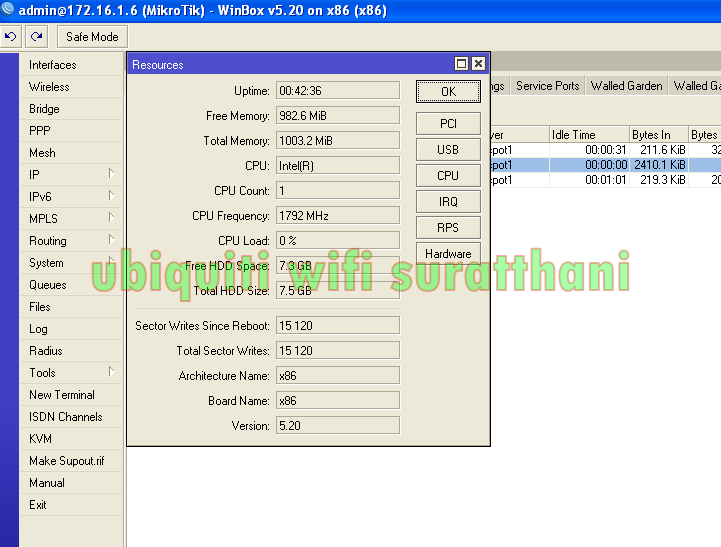This screenshot has width=721, height=547.
Task: Click the Version field 5.20
Action: click(338, 426)
